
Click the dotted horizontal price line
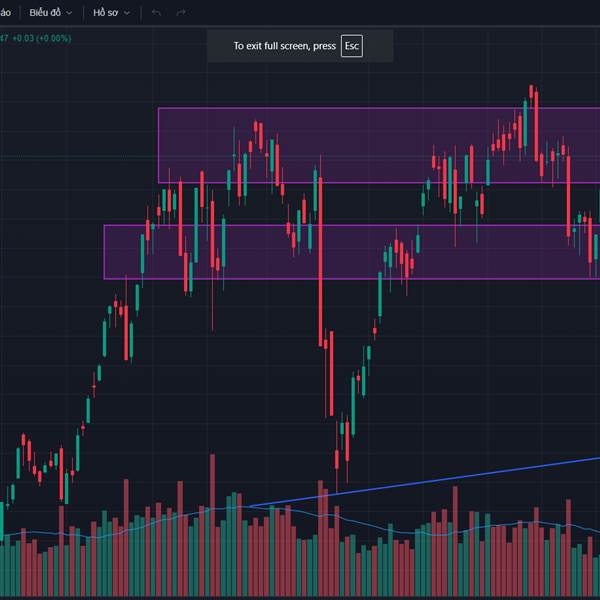click(x=80, y=156)
